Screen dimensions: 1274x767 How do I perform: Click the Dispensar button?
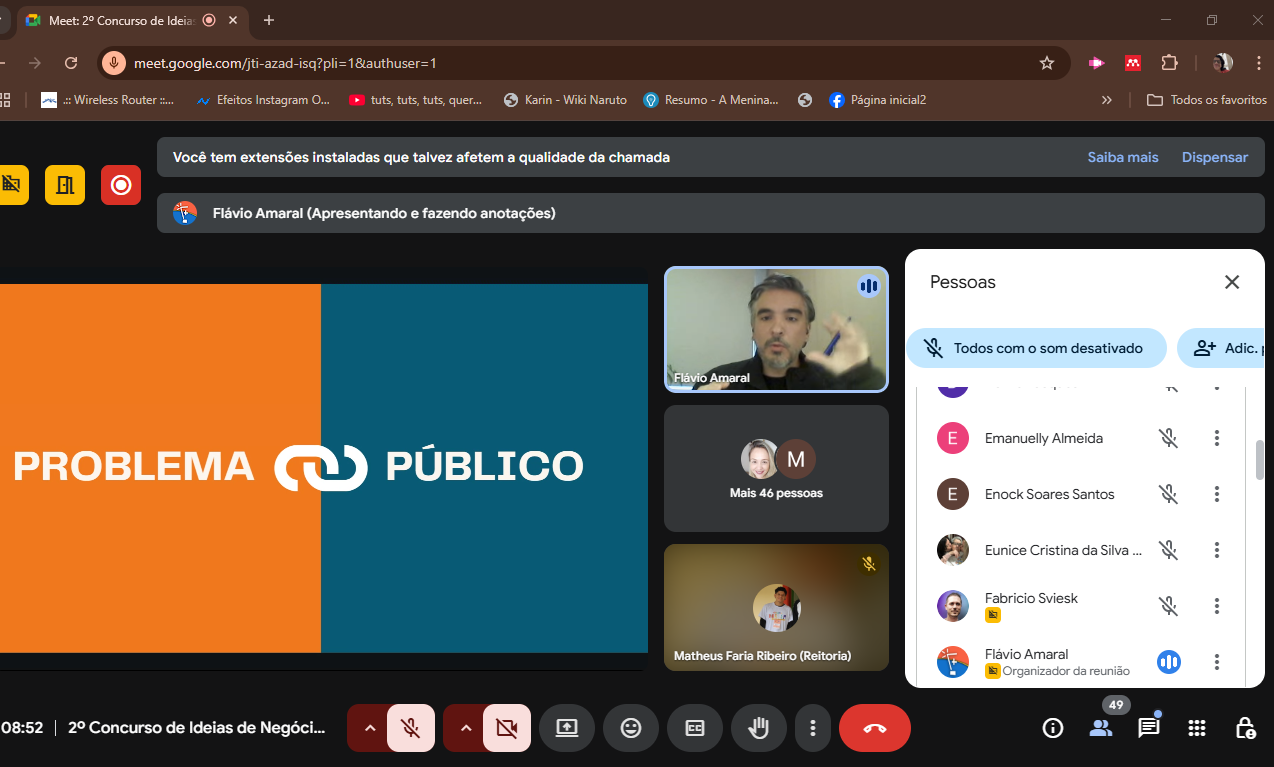tap(1215, 157)
